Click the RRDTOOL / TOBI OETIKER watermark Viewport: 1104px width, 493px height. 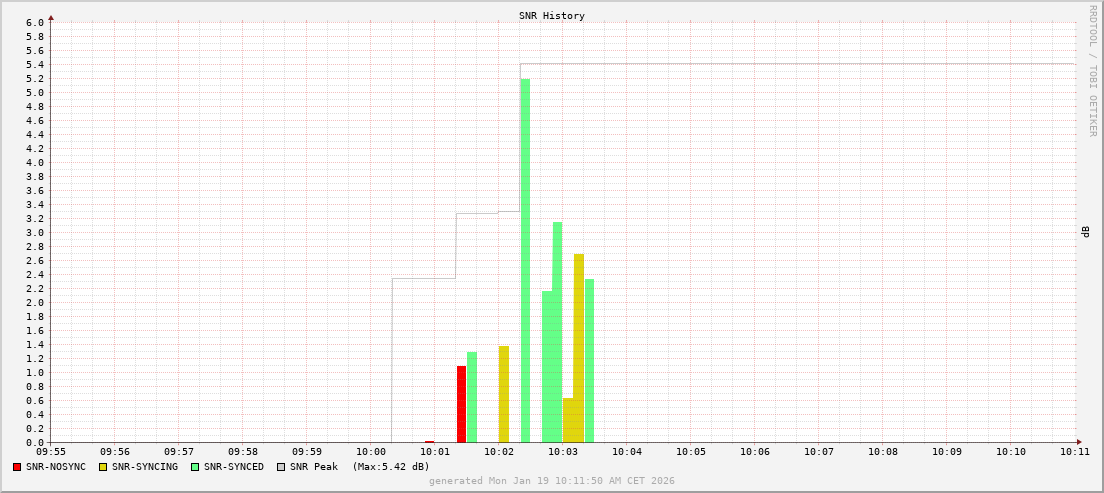click(1092, 70)
